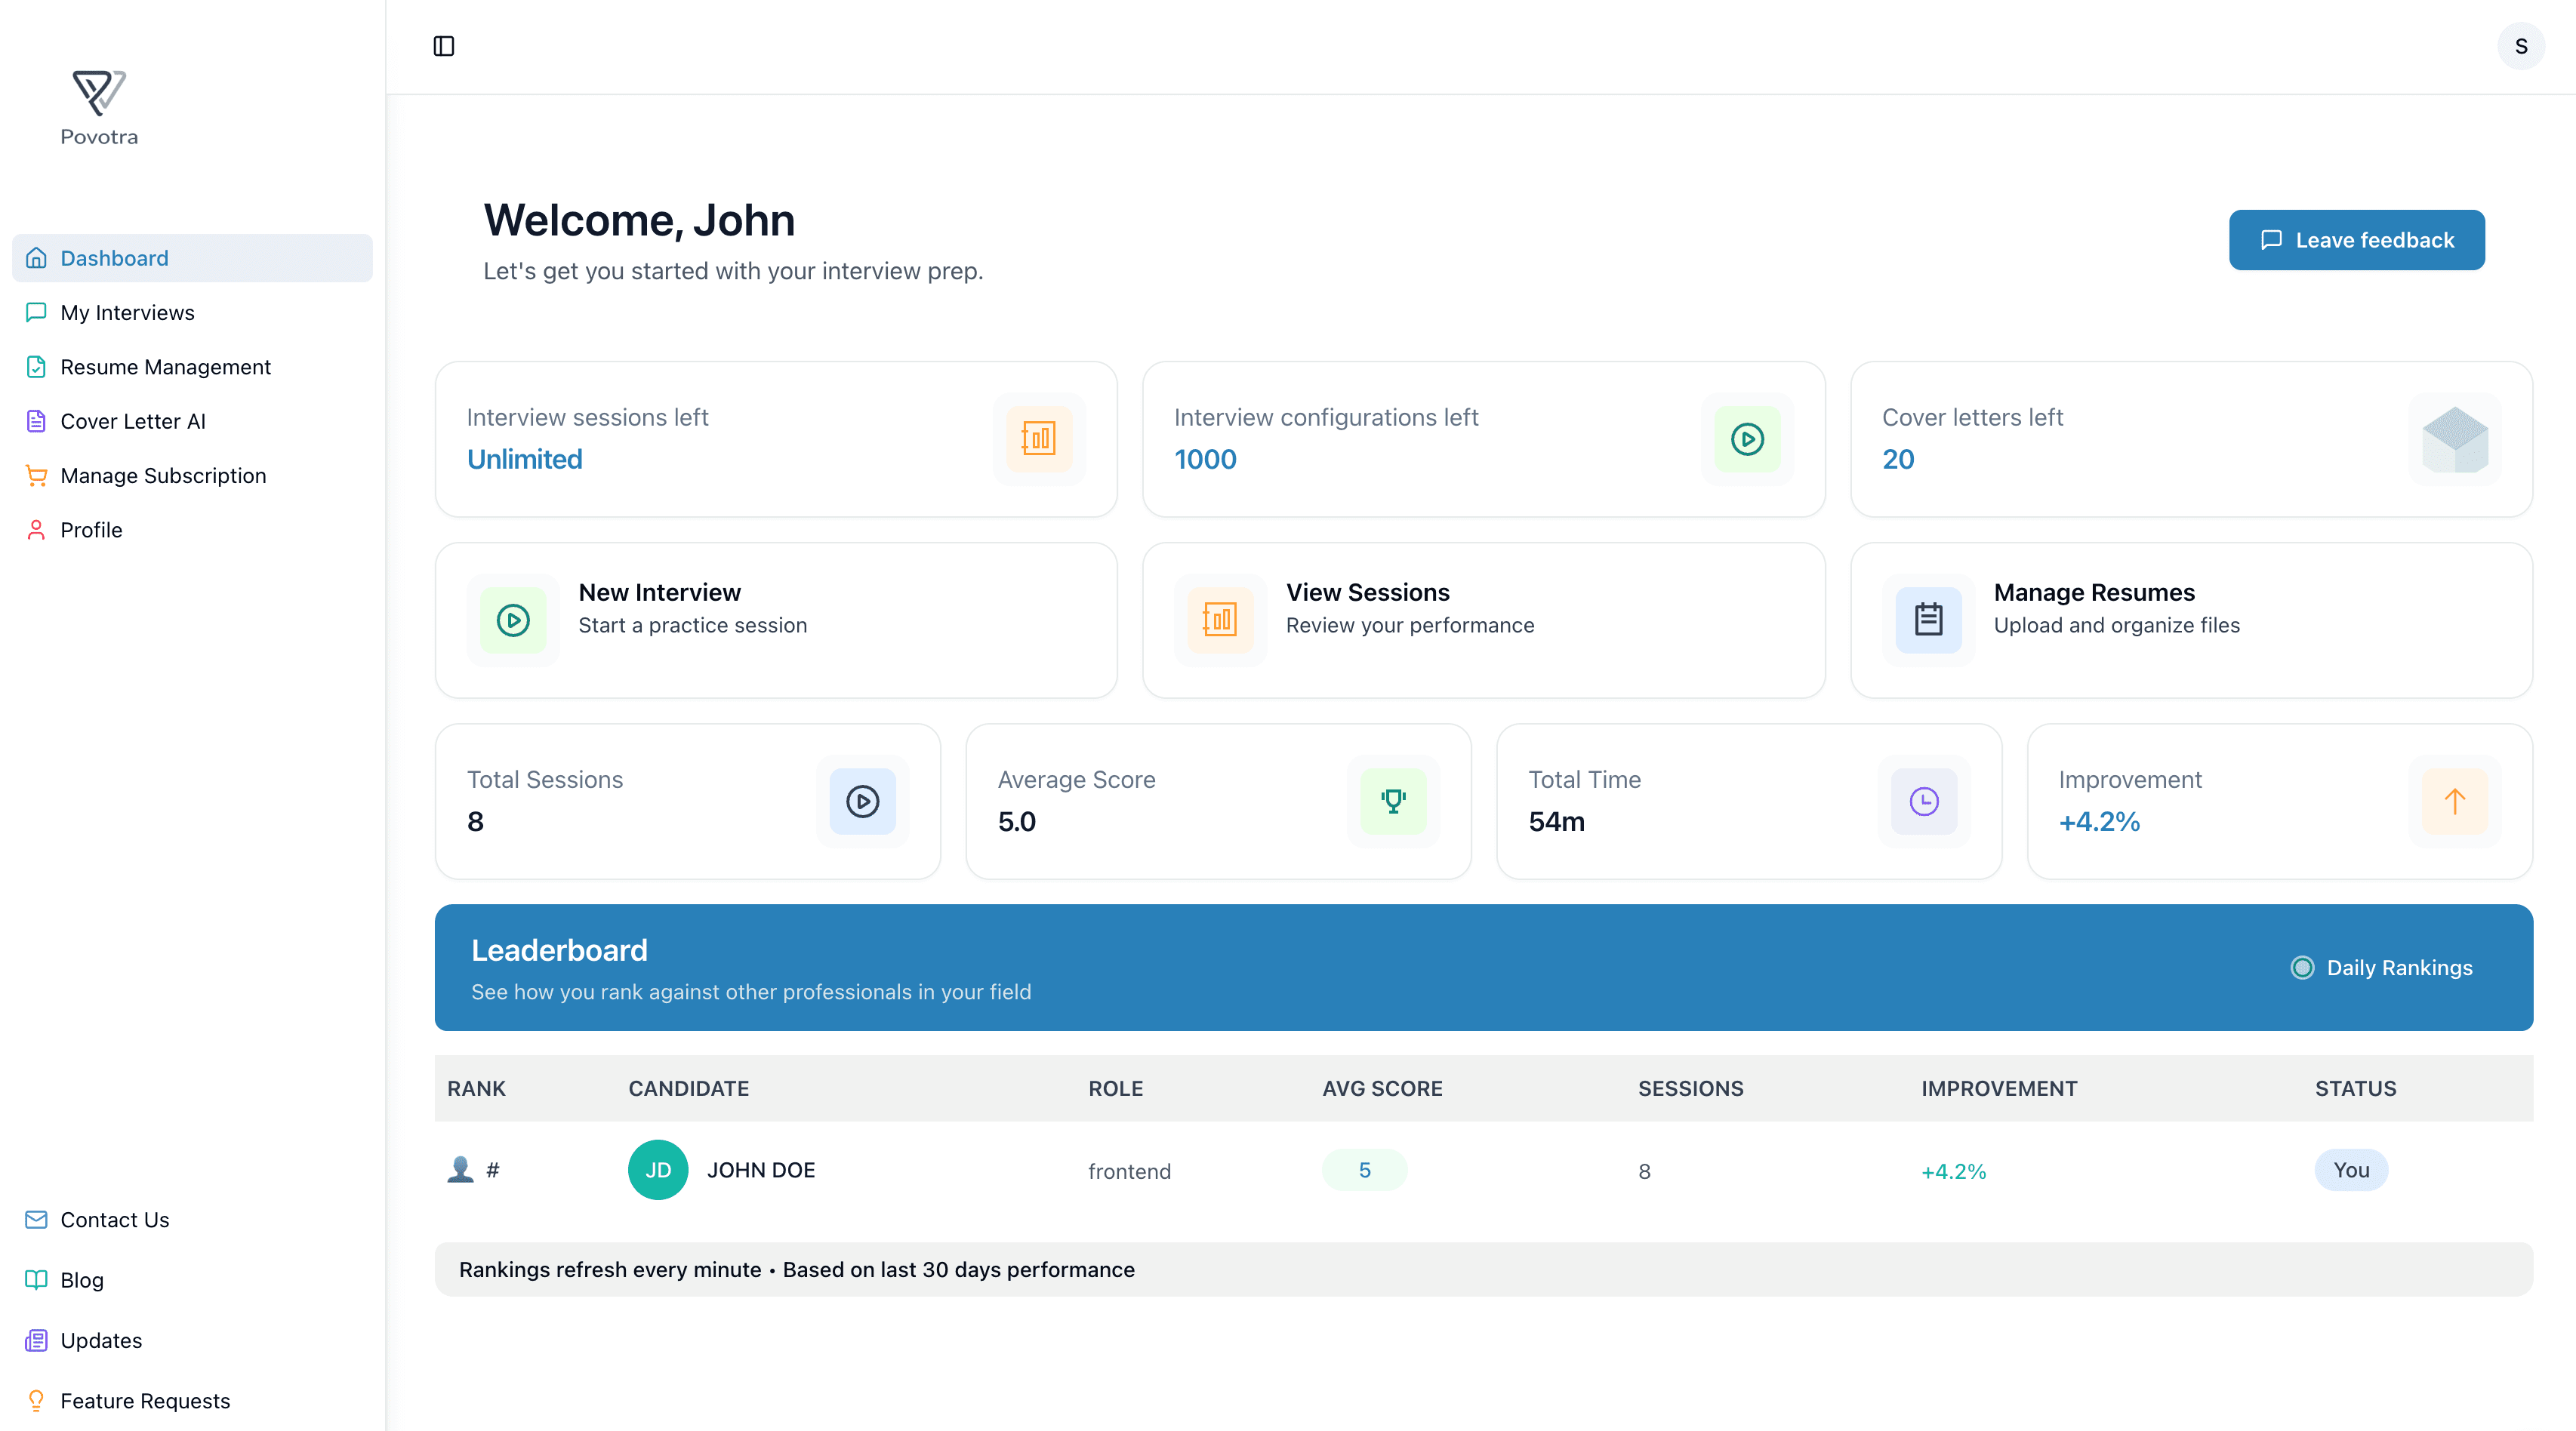Click the Blog book icon
This screenshot has width=2576, height=1431.
[x=36, y=1280]
